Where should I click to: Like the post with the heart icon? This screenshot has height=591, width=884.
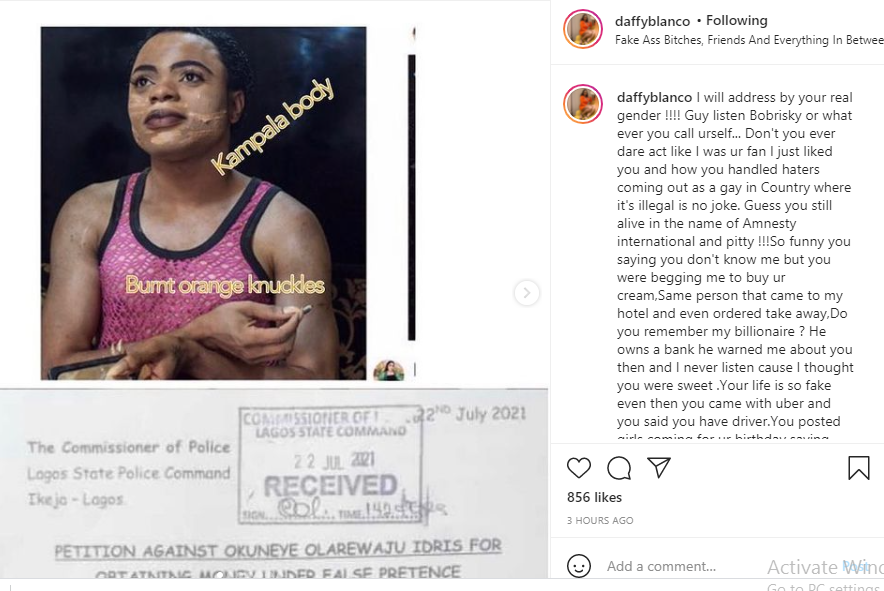click(578, 468)
